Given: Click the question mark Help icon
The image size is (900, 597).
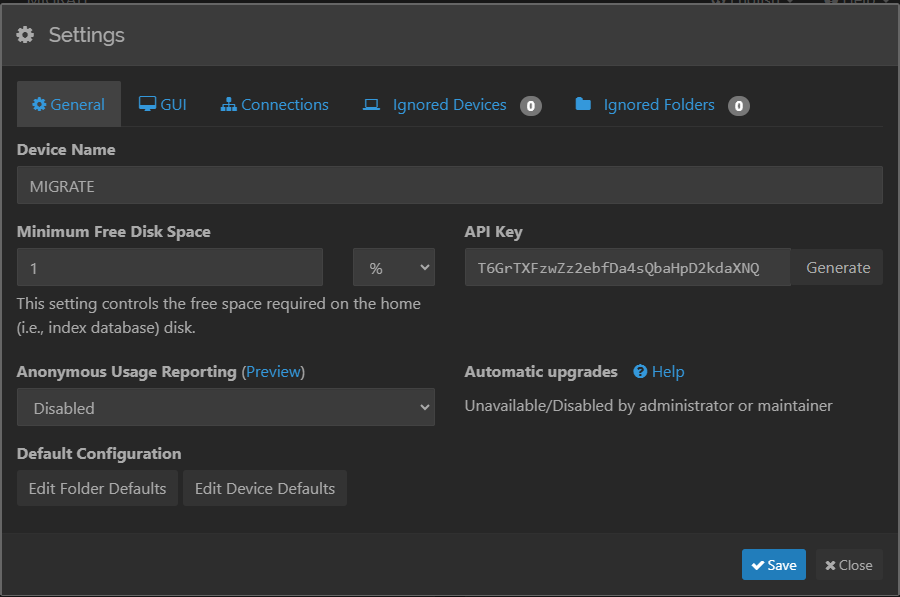Looking at the screenshot, I should [640, 372].
